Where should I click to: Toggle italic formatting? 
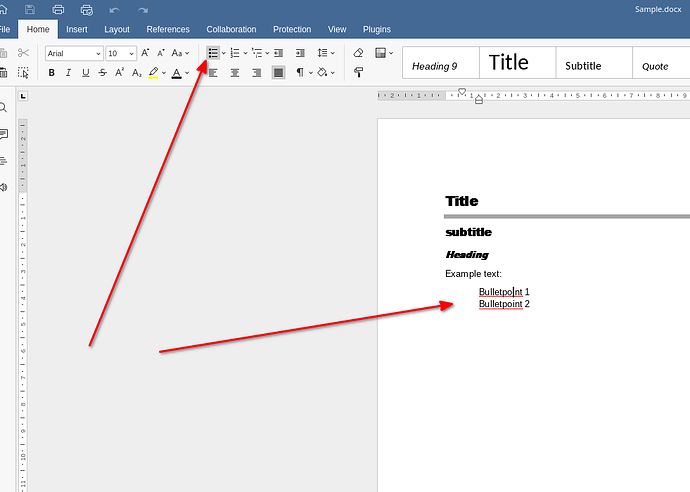click(x=68, y=73)
